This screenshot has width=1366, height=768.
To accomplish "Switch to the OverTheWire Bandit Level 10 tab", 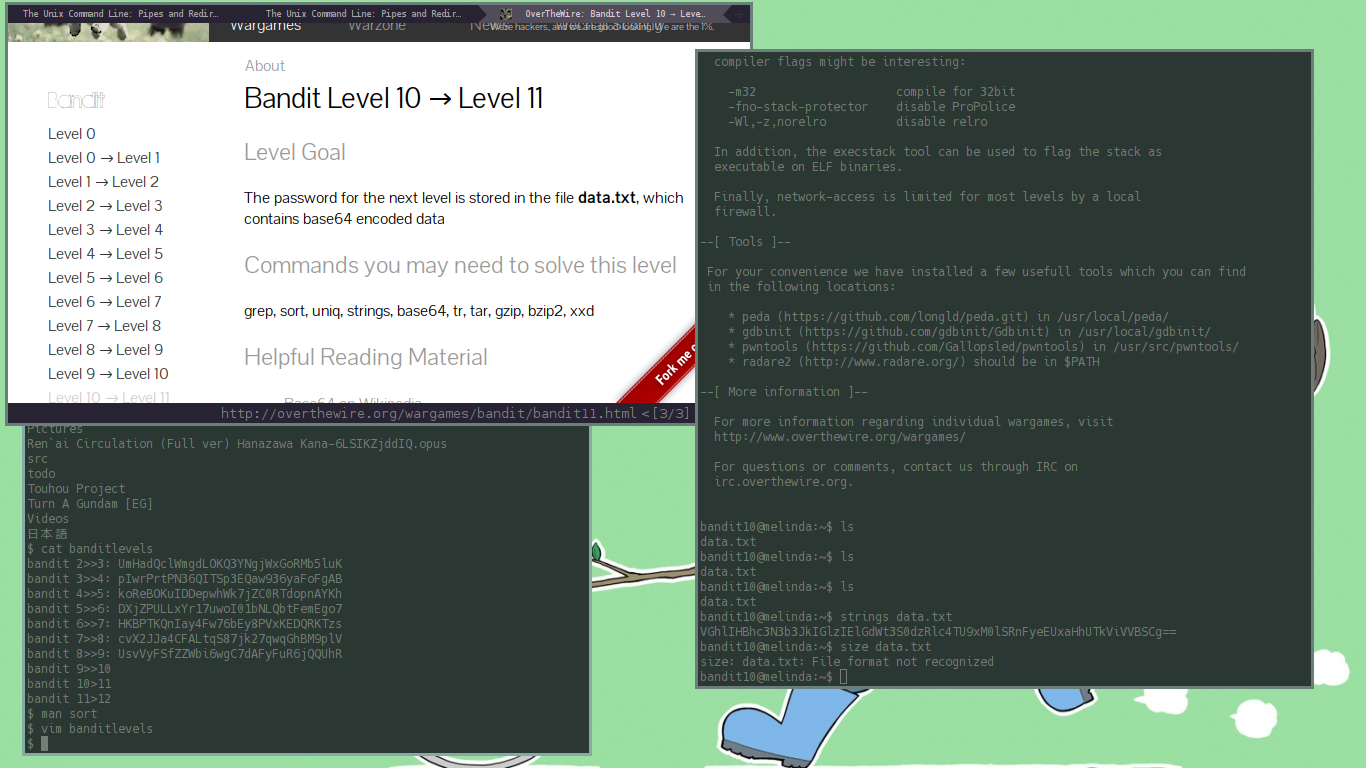I will pos(614,14).
